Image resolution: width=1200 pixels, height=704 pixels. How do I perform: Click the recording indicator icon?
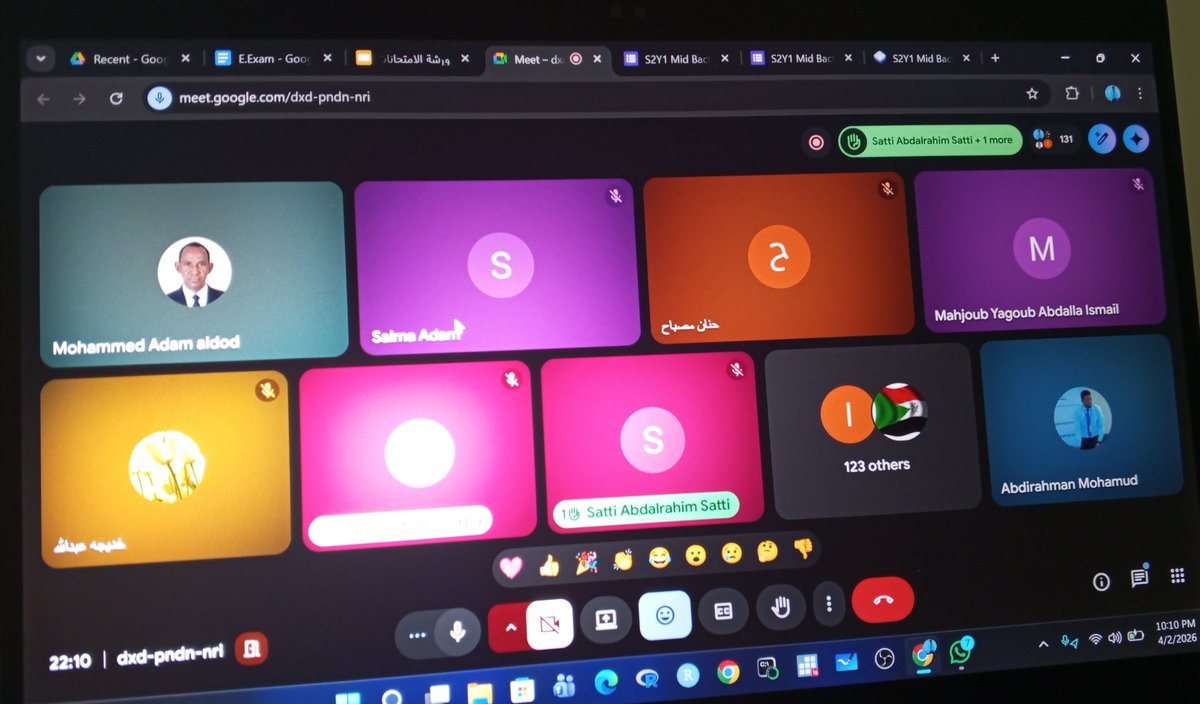[x=816, y=143]
